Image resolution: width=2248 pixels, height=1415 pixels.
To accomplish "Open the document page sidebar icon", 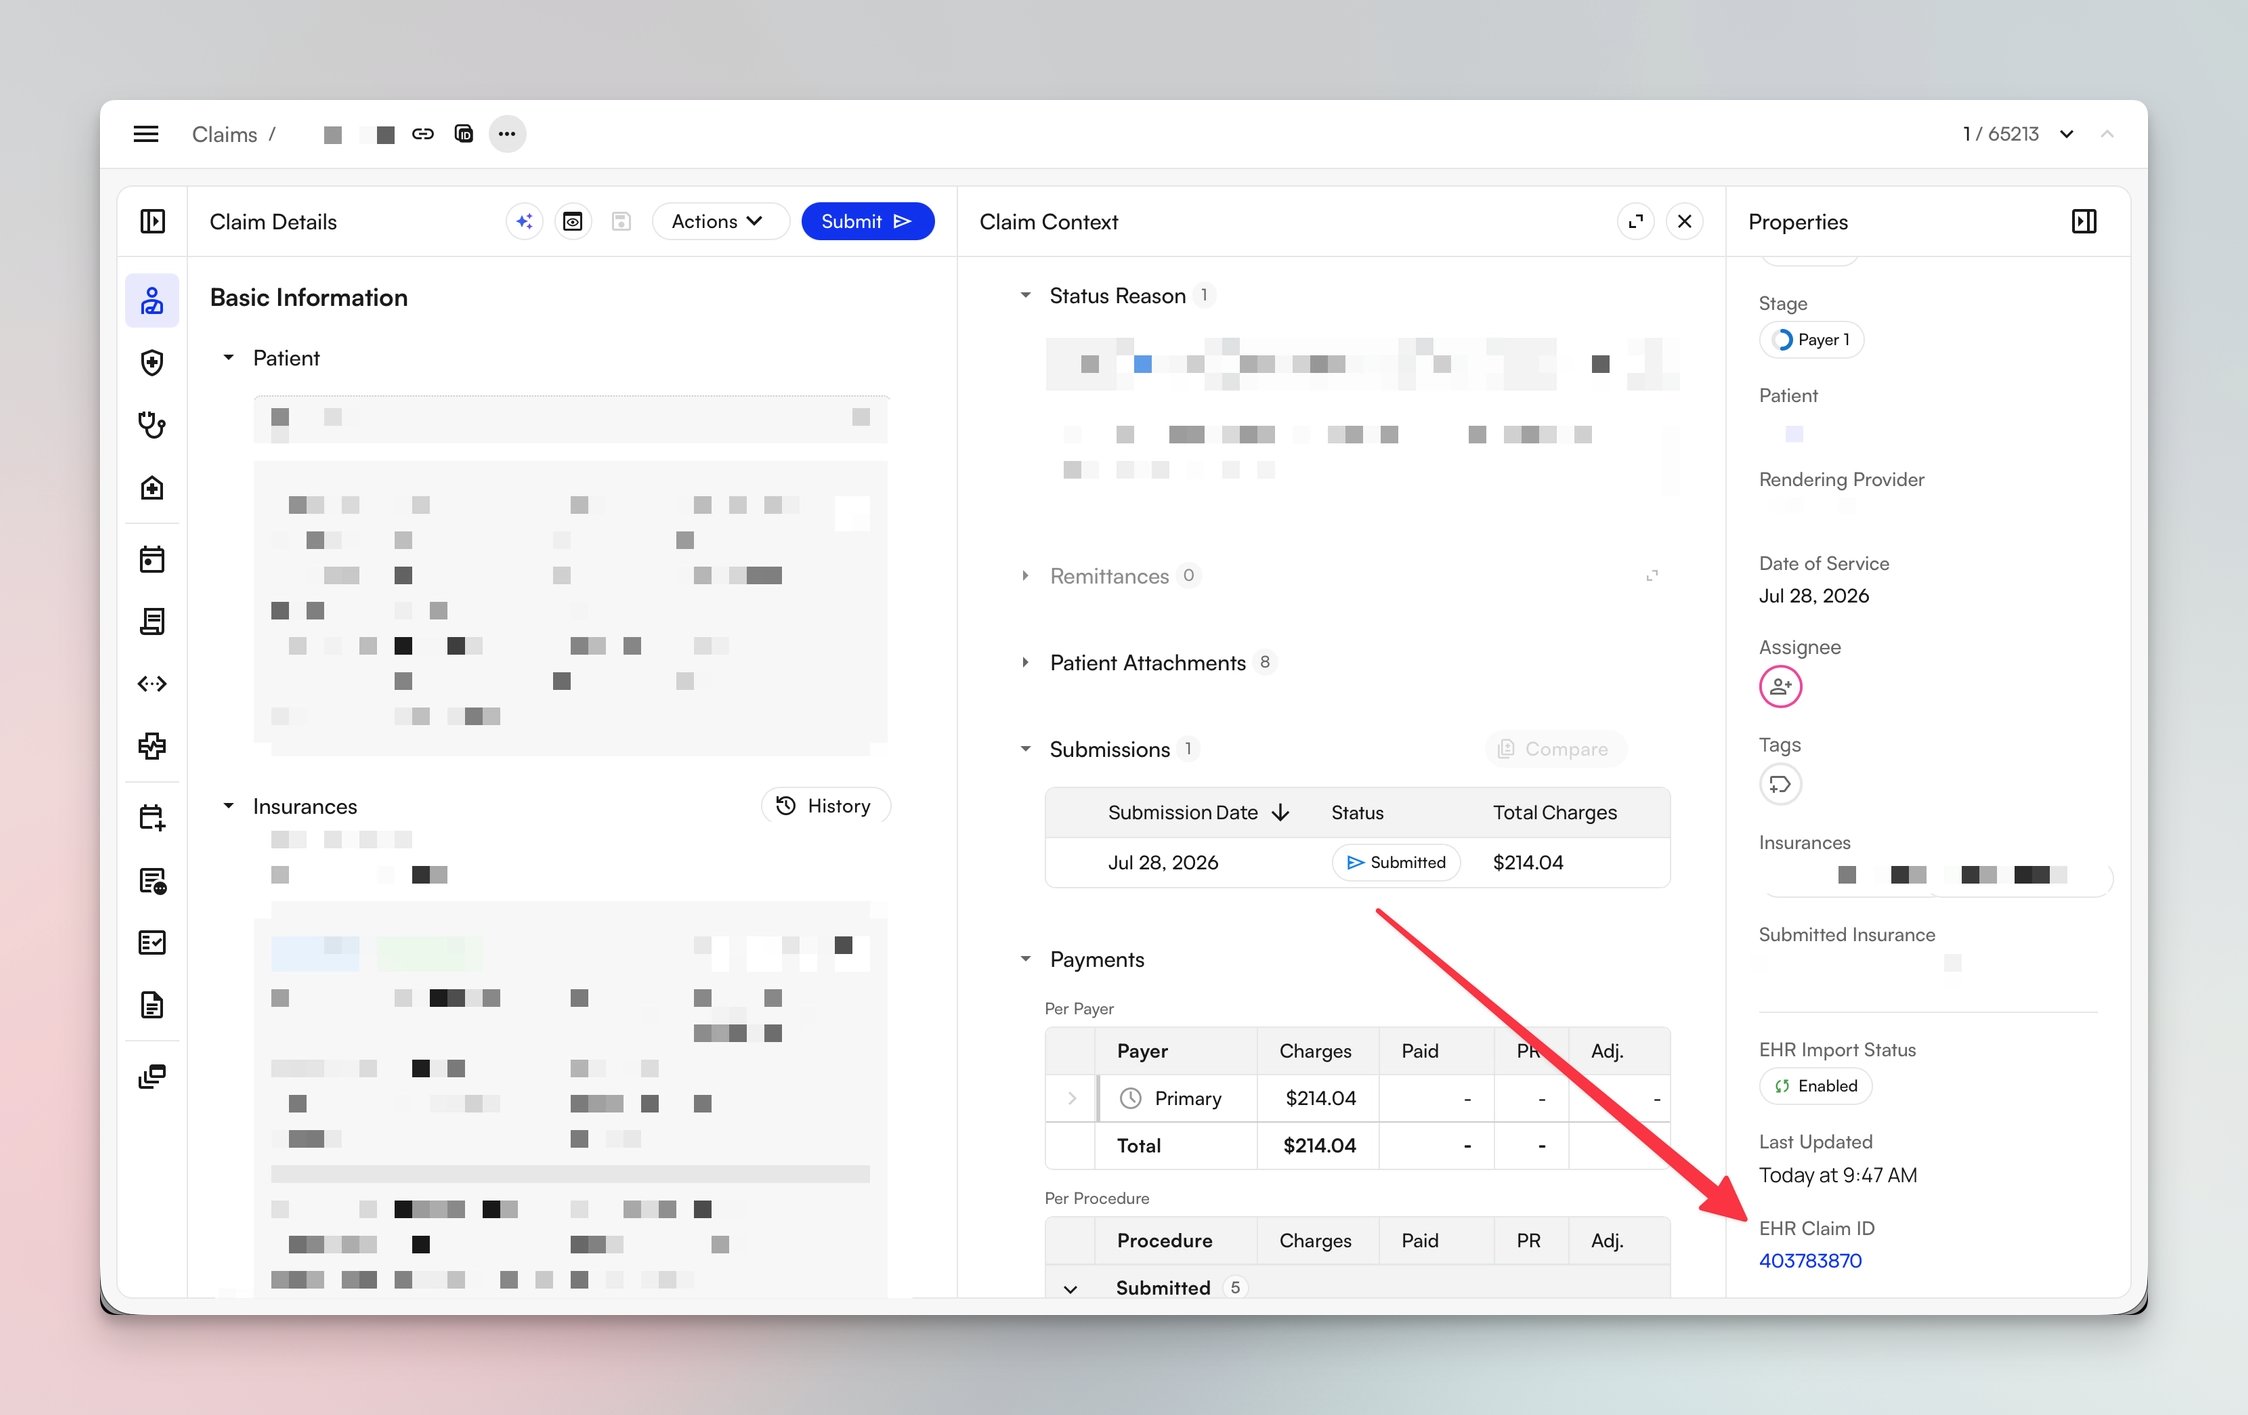I will (x=152, y=1005).
